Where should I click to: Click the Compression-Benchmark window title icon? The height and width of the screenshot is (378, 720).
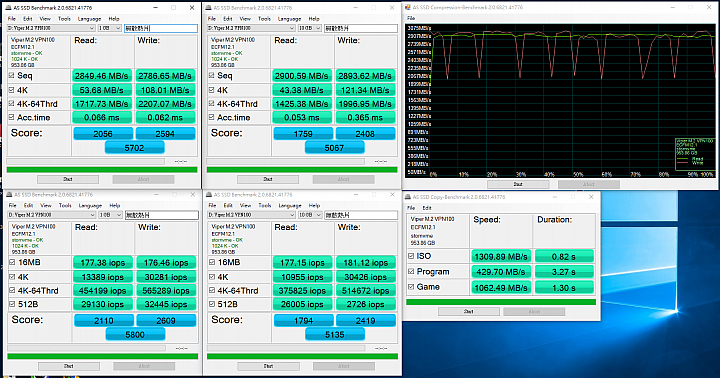408,7
